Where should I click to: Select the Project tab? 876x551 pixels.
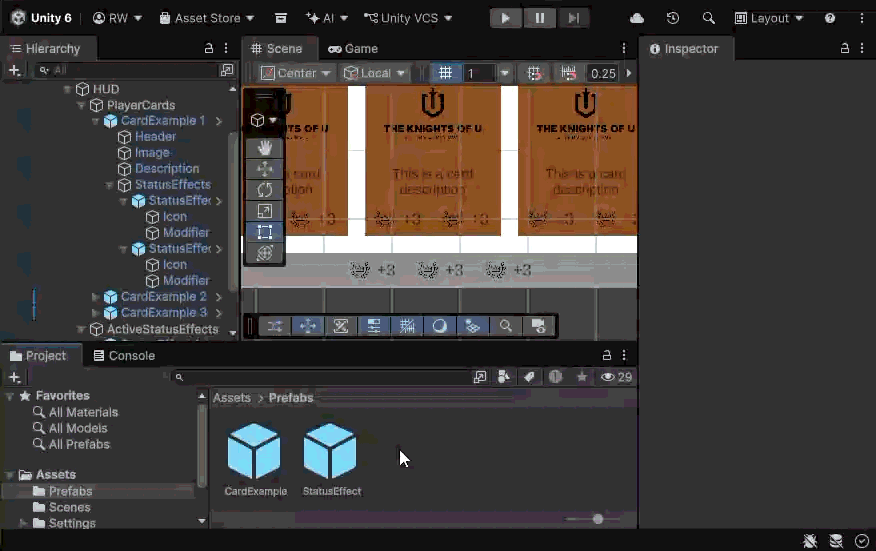pyautogui.click(x=39, y=356)
